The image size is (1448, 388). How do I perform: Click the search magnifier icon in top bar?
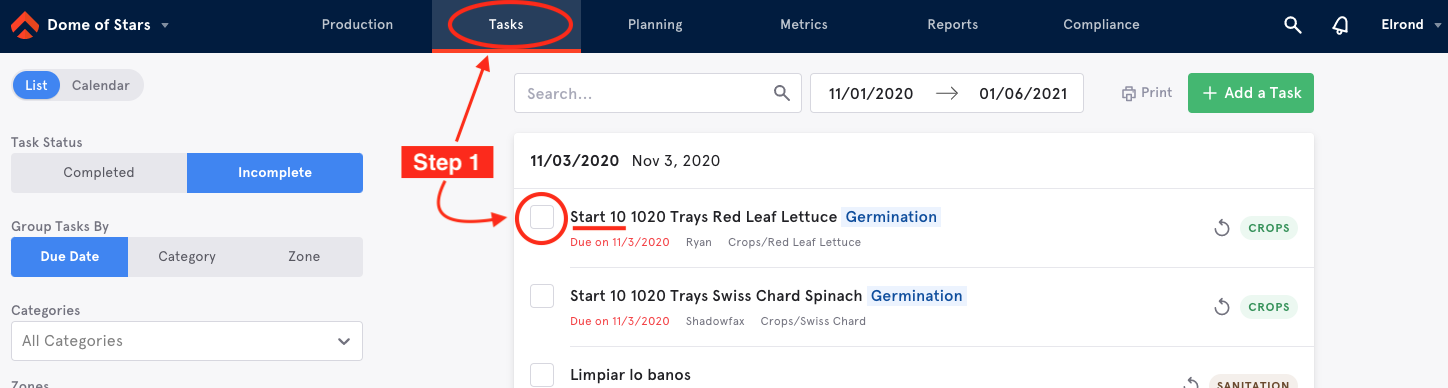click(x=1293, y=25)
